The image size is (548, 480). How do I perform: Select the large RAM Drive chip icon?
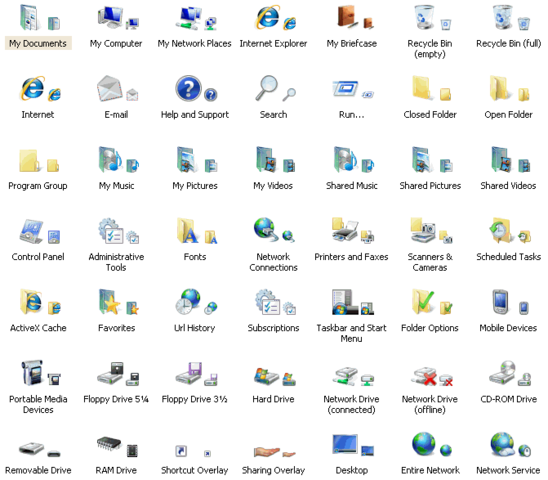[109, 443]
